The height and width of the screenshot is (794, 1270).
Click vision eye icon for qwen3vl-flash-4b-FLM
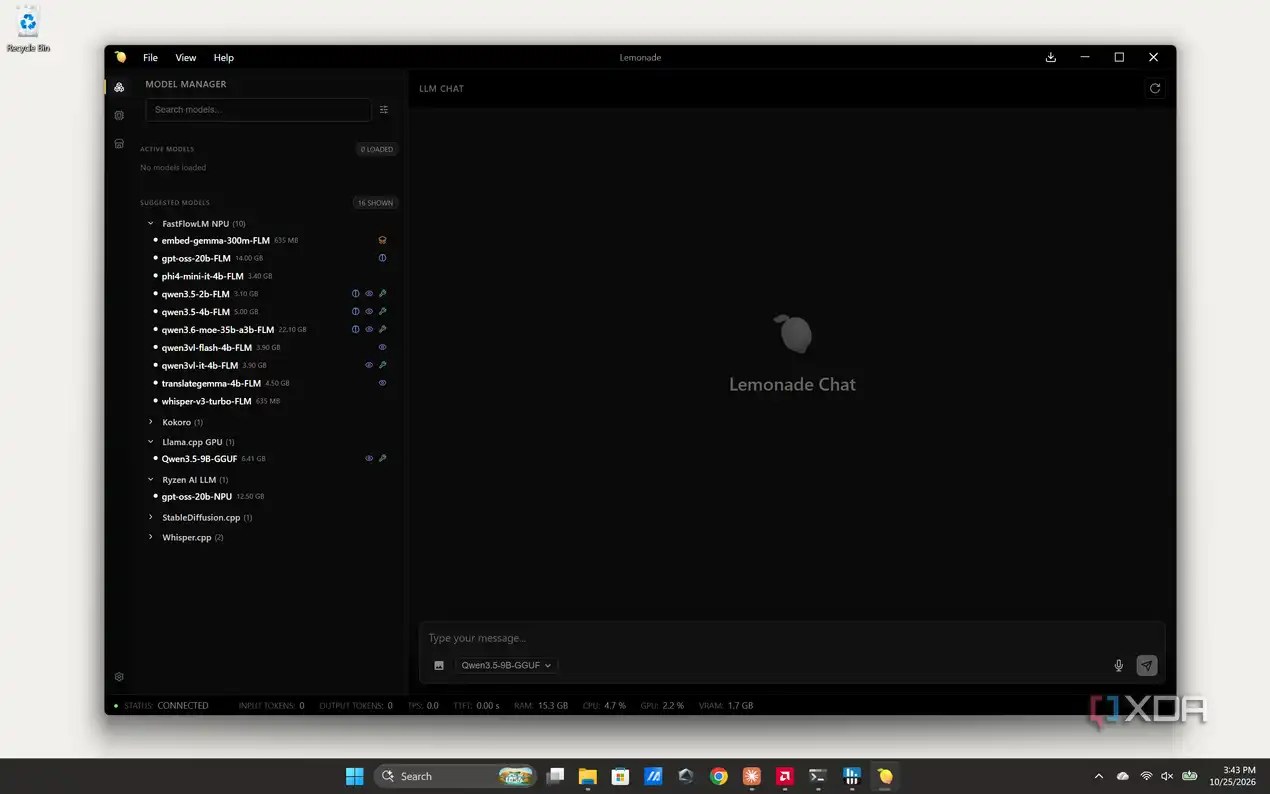382,348
